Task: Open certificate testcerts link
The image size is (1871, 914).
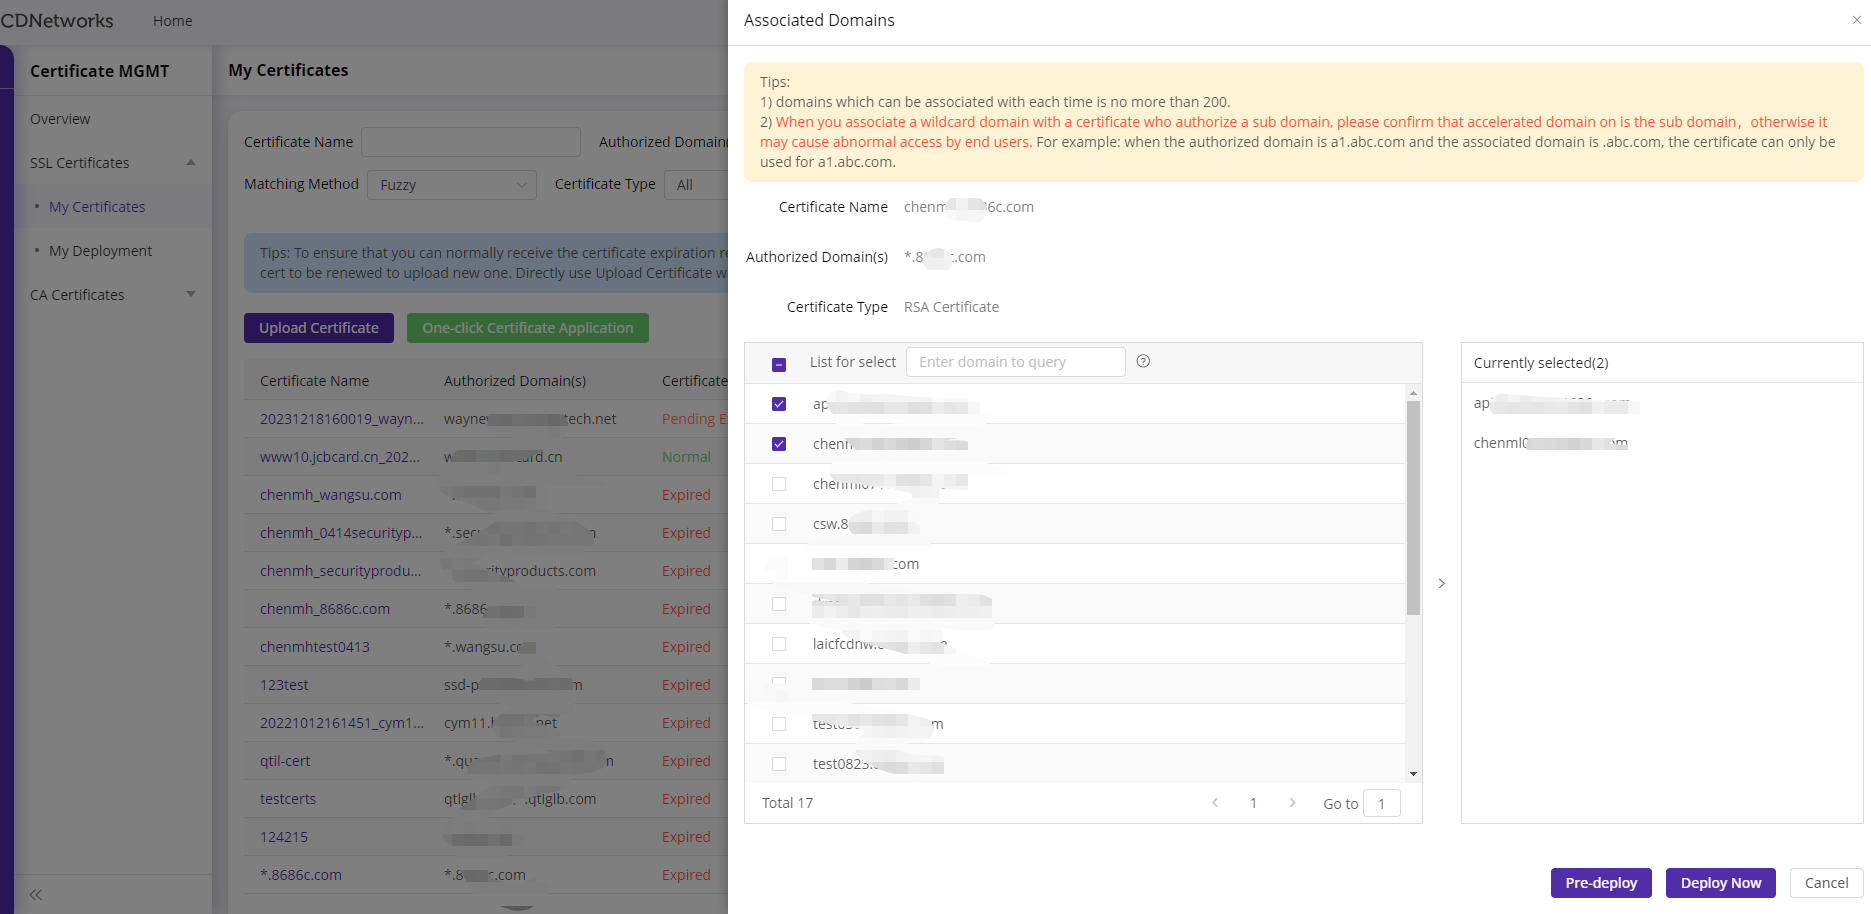Action: 288,799
